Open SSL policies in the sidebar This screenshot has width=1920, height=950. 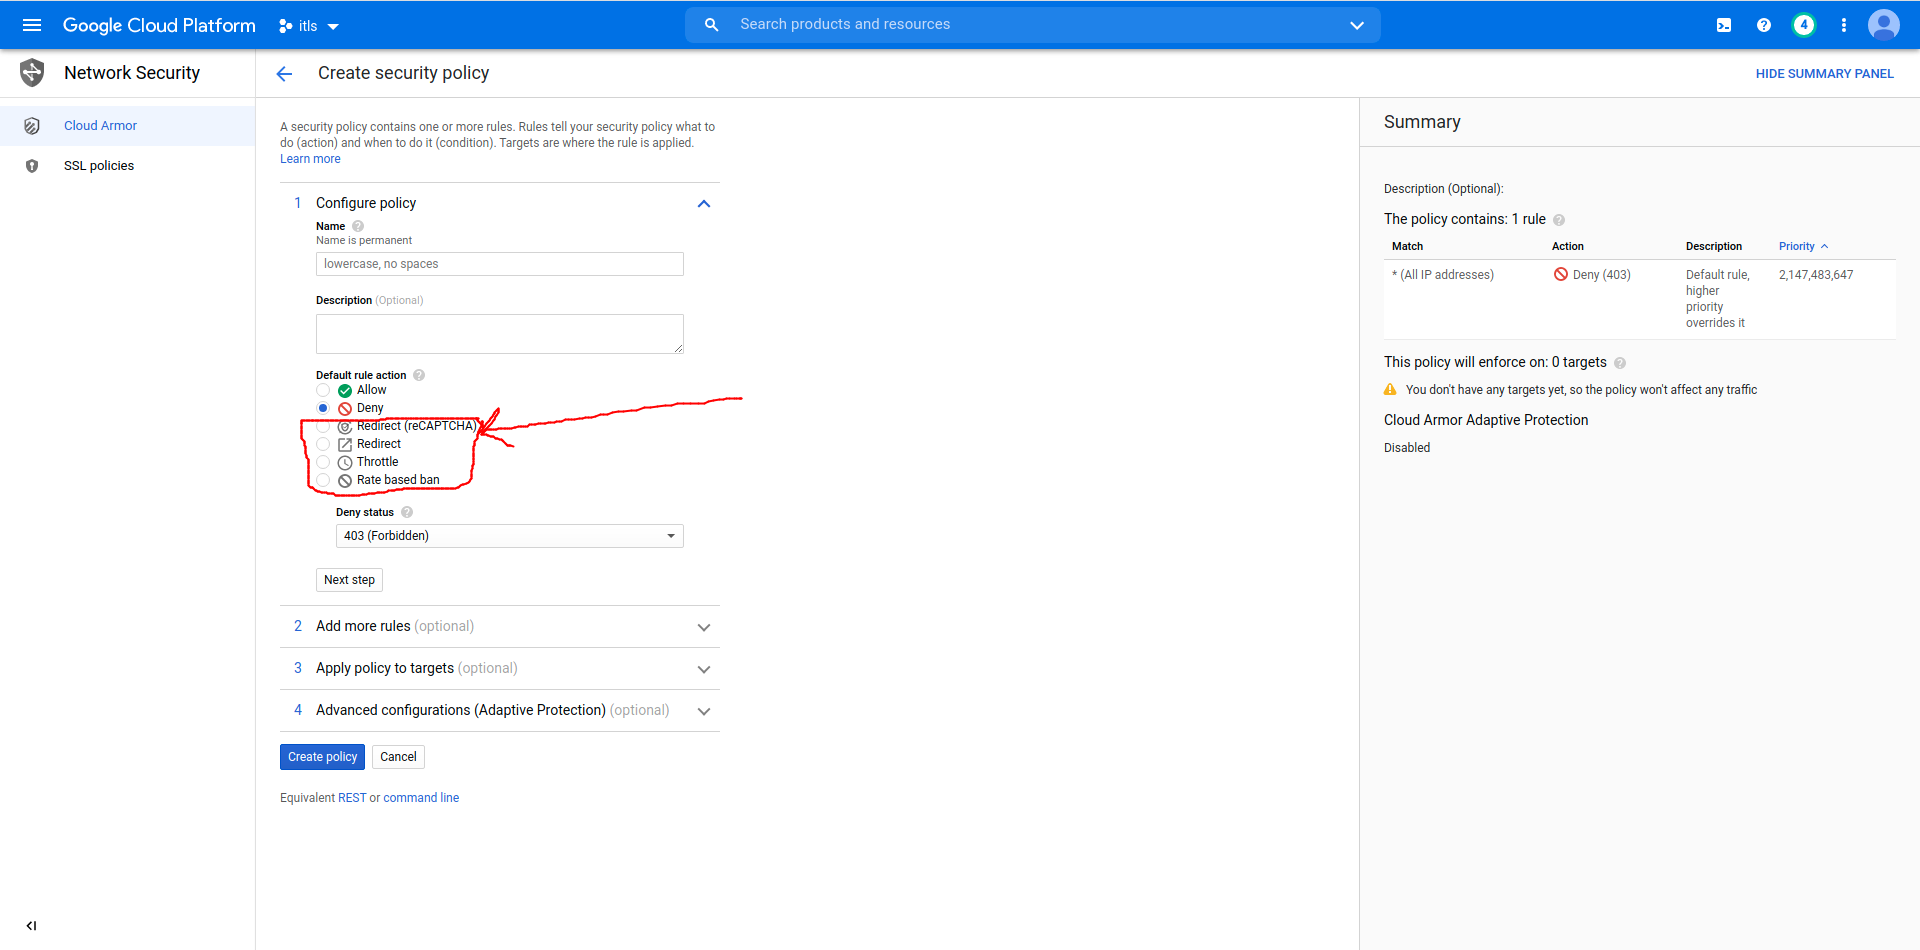[128, 166]
